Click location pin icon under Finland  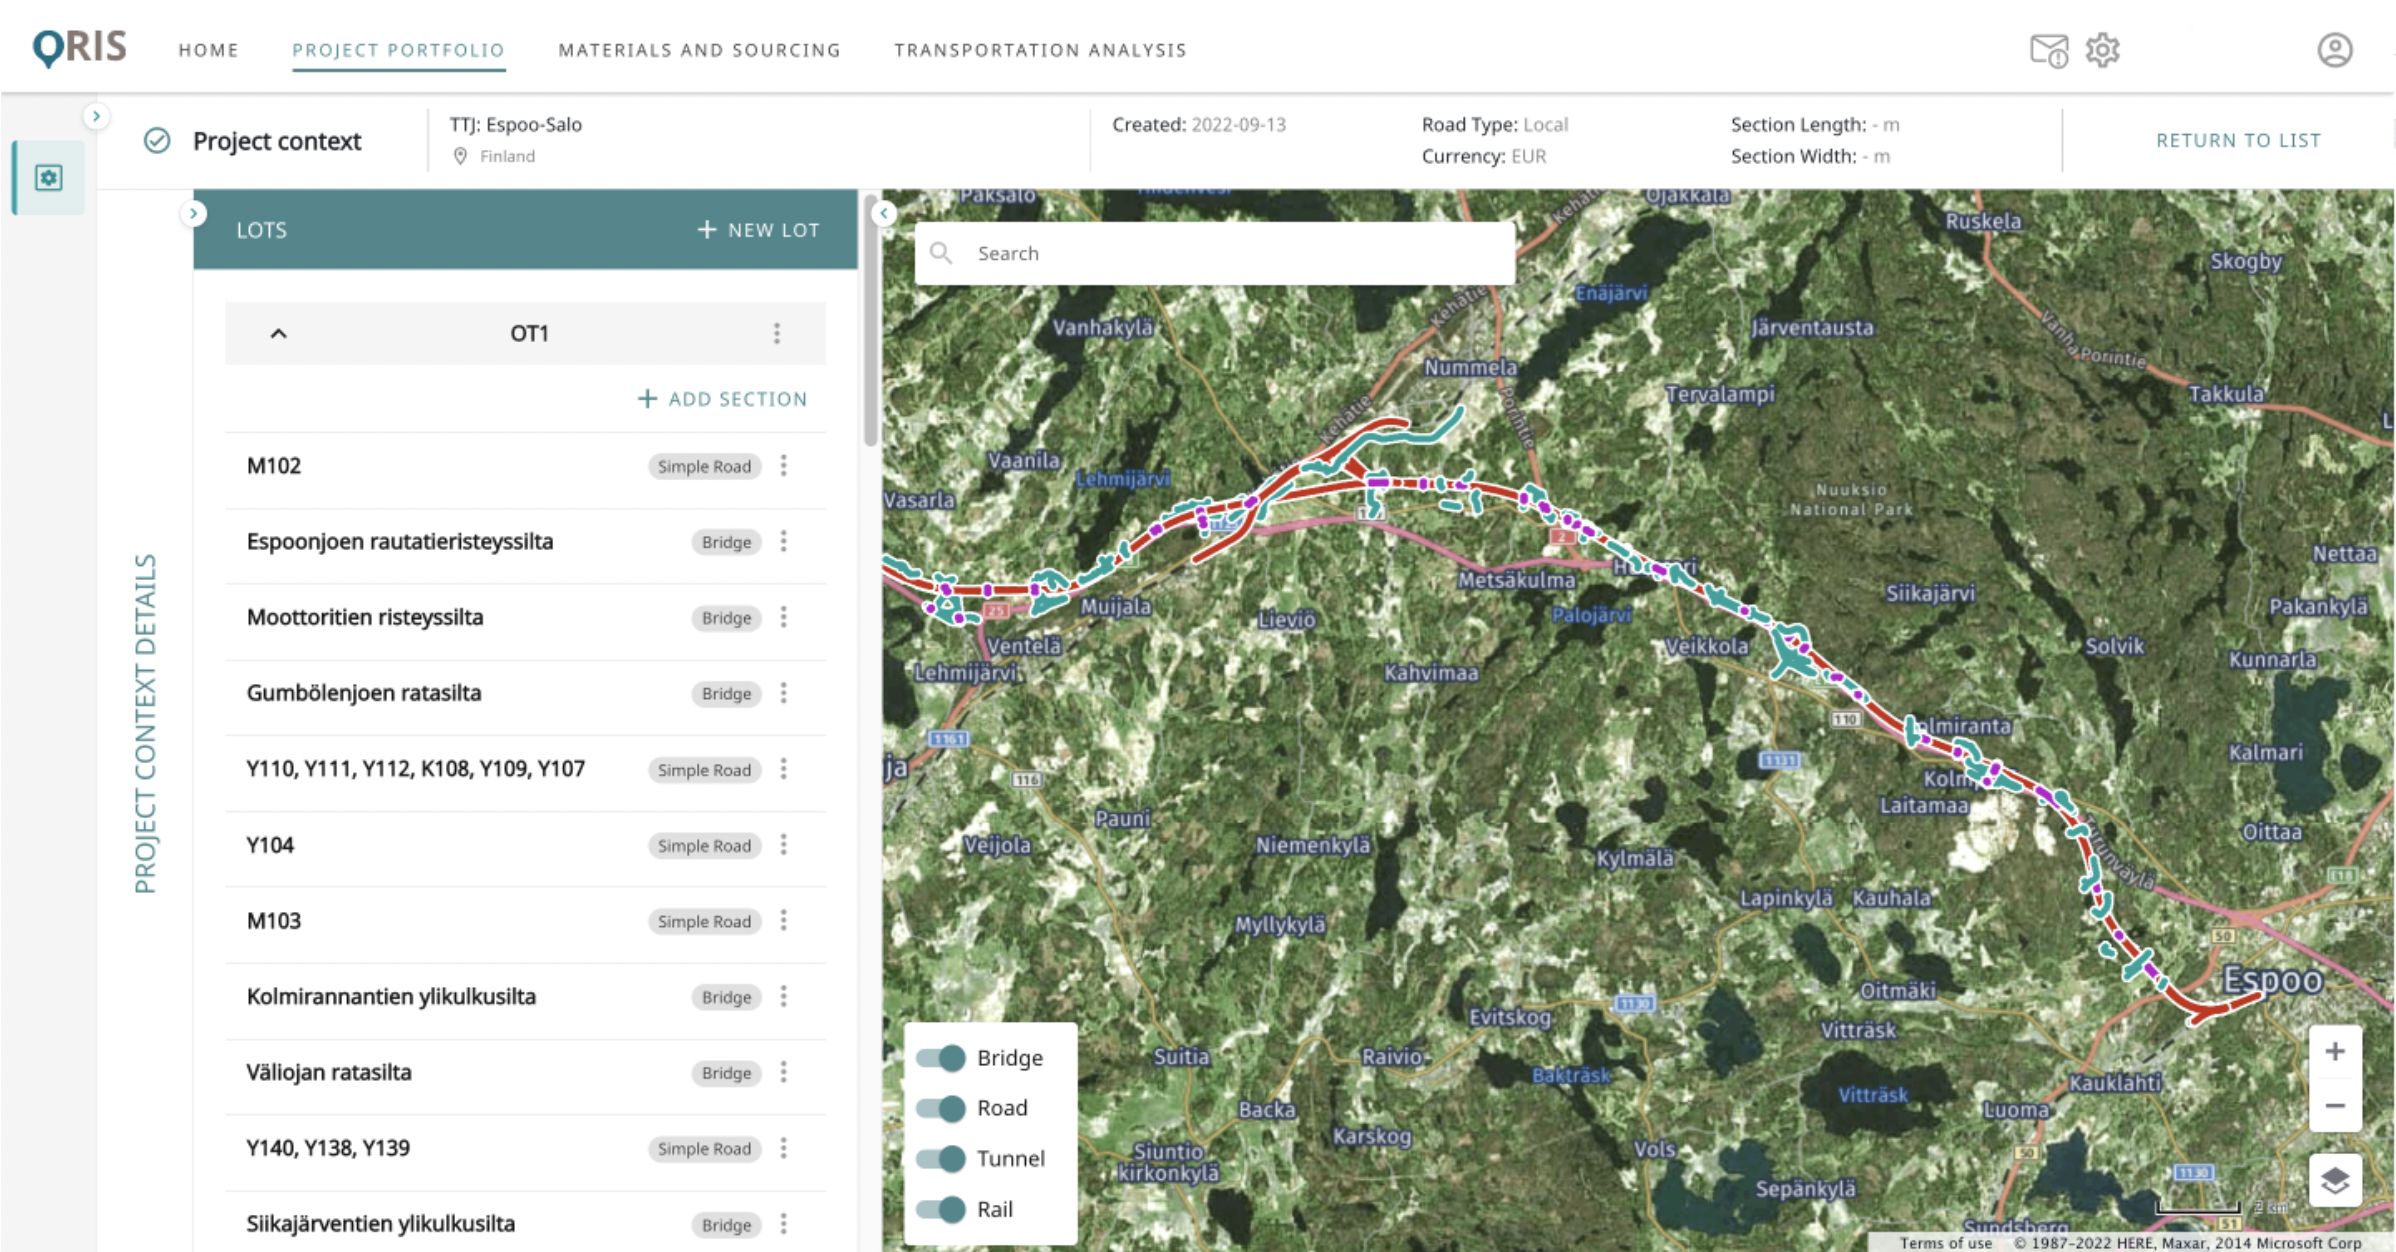click(x=458, y=155)
